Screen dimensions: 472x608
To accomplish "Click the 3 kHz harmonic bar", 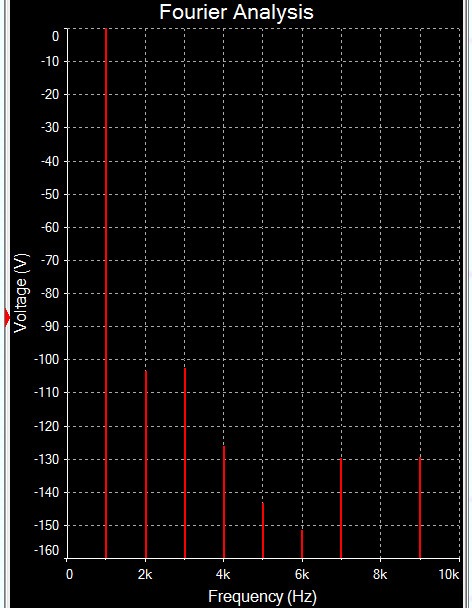I will pos(185,463).
